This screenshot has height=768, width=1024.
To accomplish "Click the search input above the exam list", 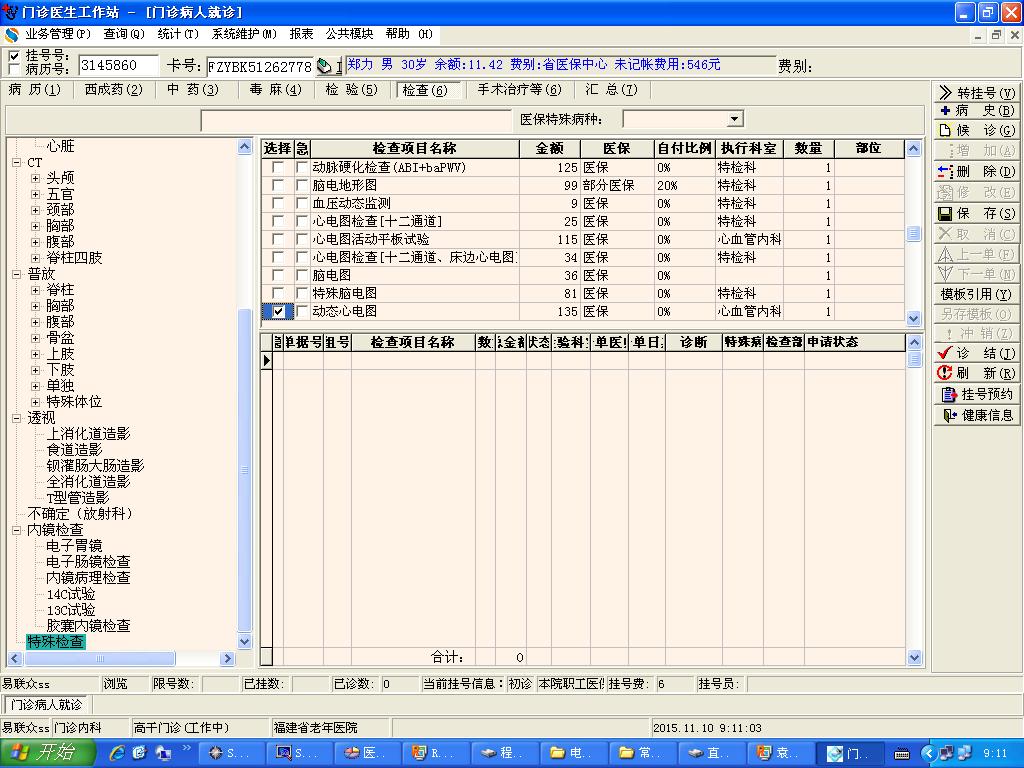I will tap(356, 120).
